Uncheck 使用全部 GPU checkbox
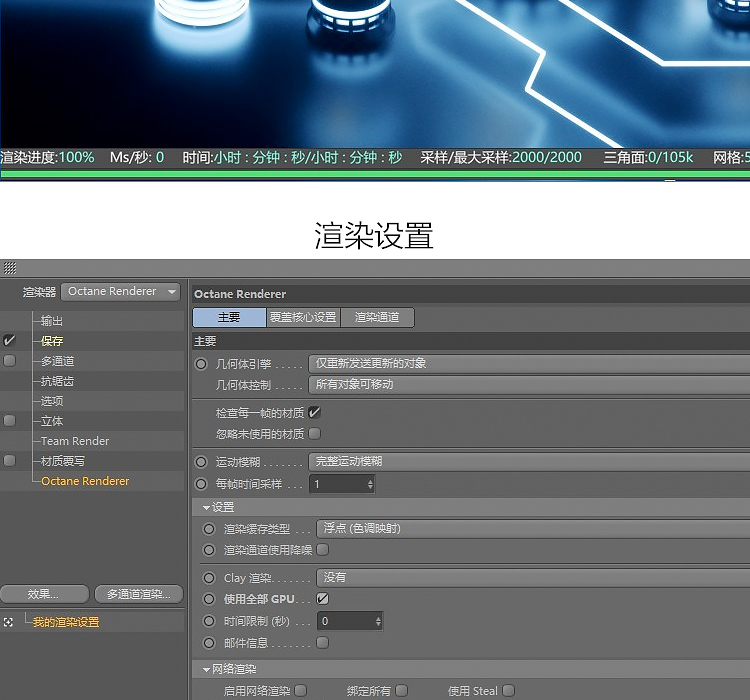The height and width of the screenshot is (700, 750). [x=322, y=599]
